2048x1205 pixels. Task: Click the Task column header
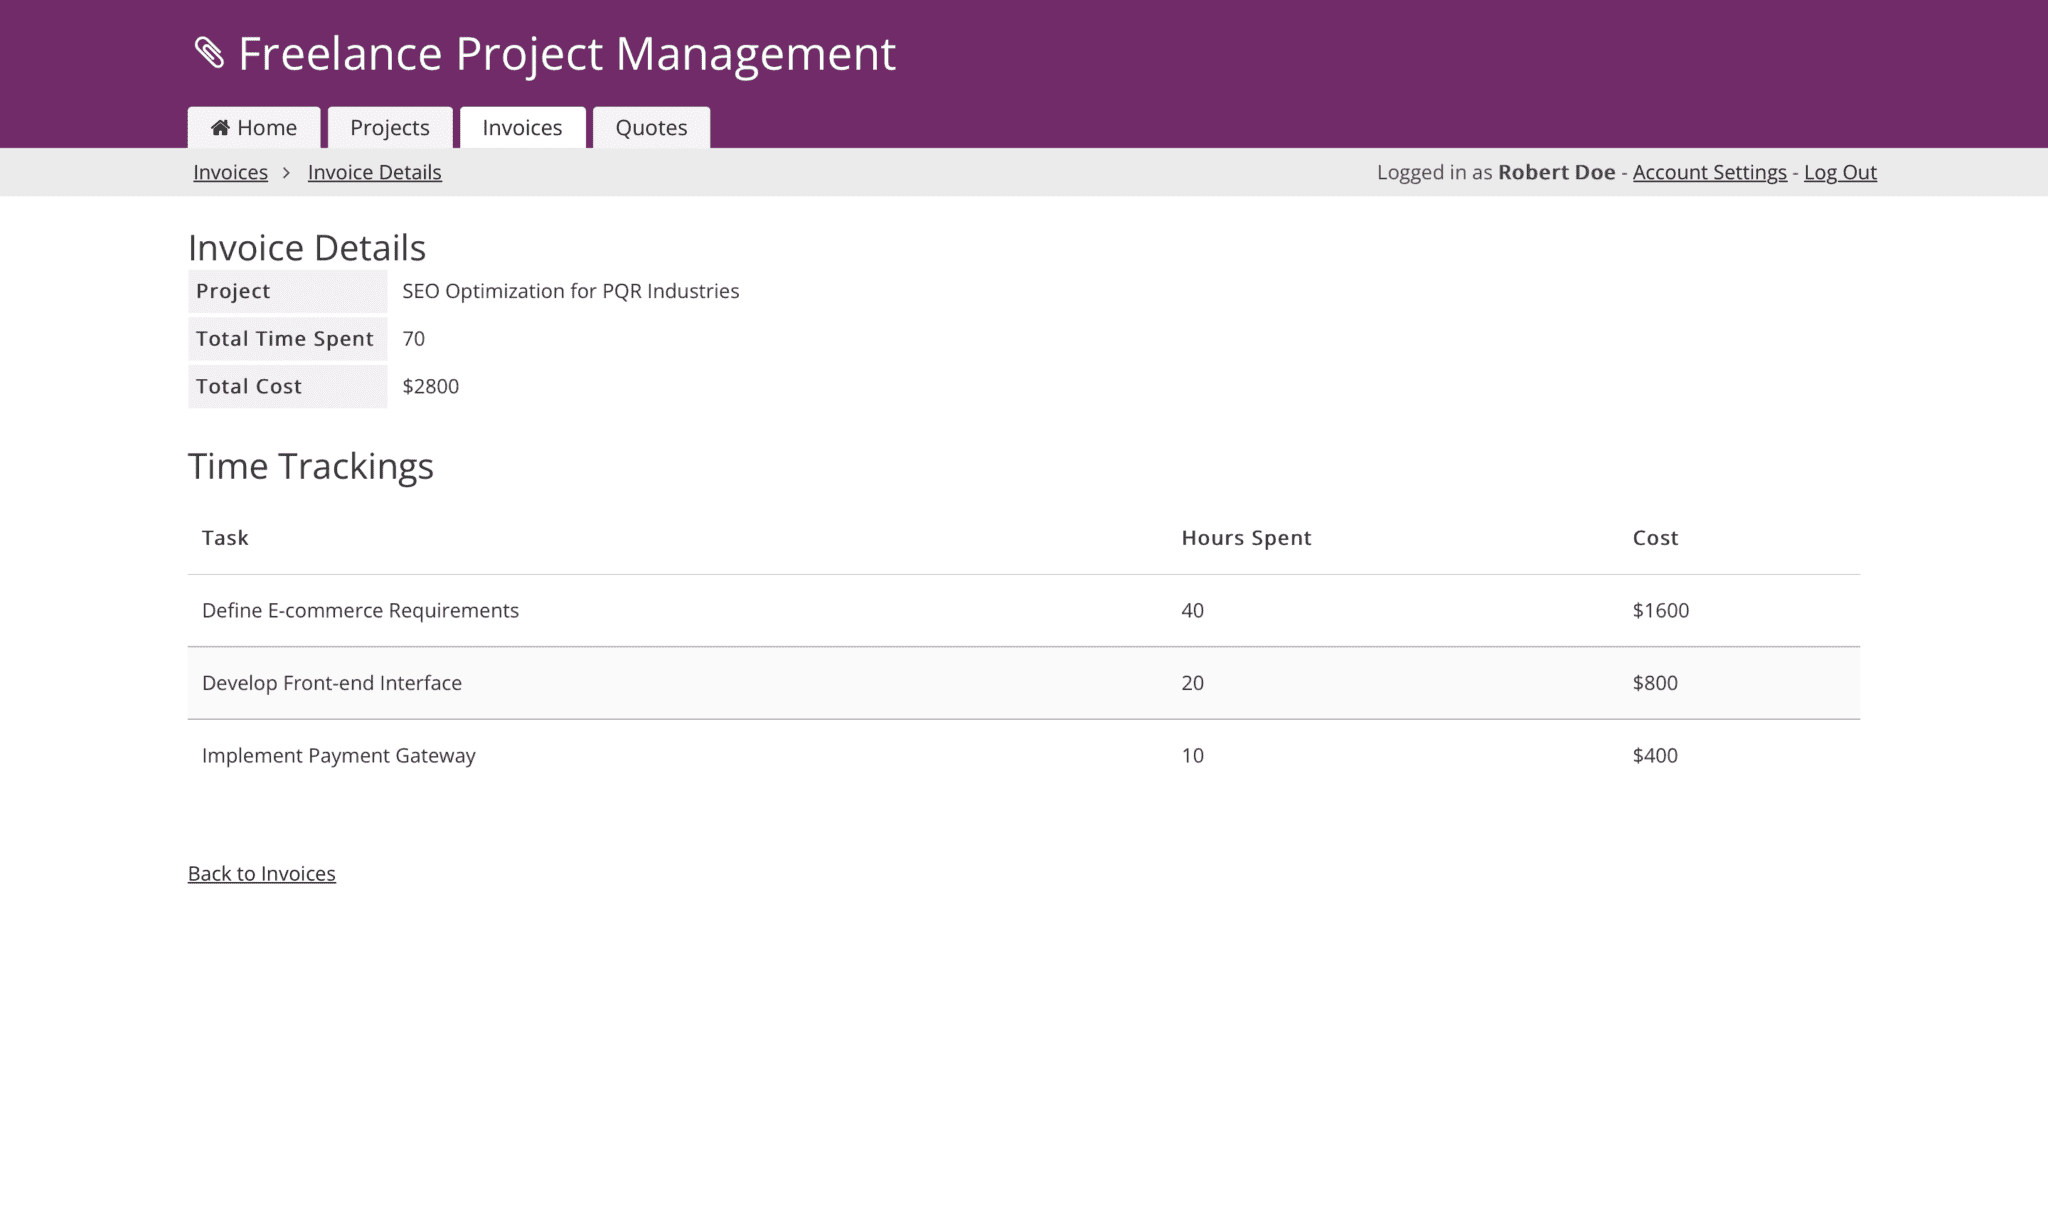224,537
